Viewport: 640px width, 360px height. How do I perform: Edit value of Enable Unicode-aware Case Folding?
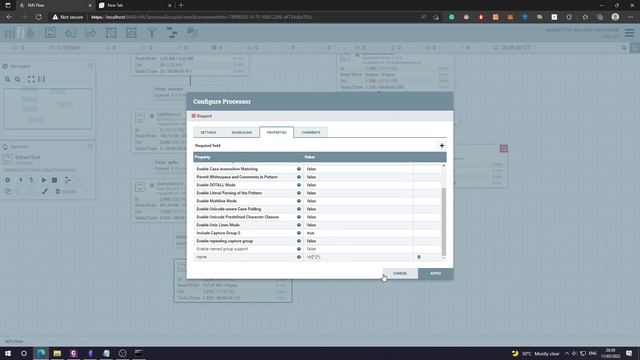[358, 209]
